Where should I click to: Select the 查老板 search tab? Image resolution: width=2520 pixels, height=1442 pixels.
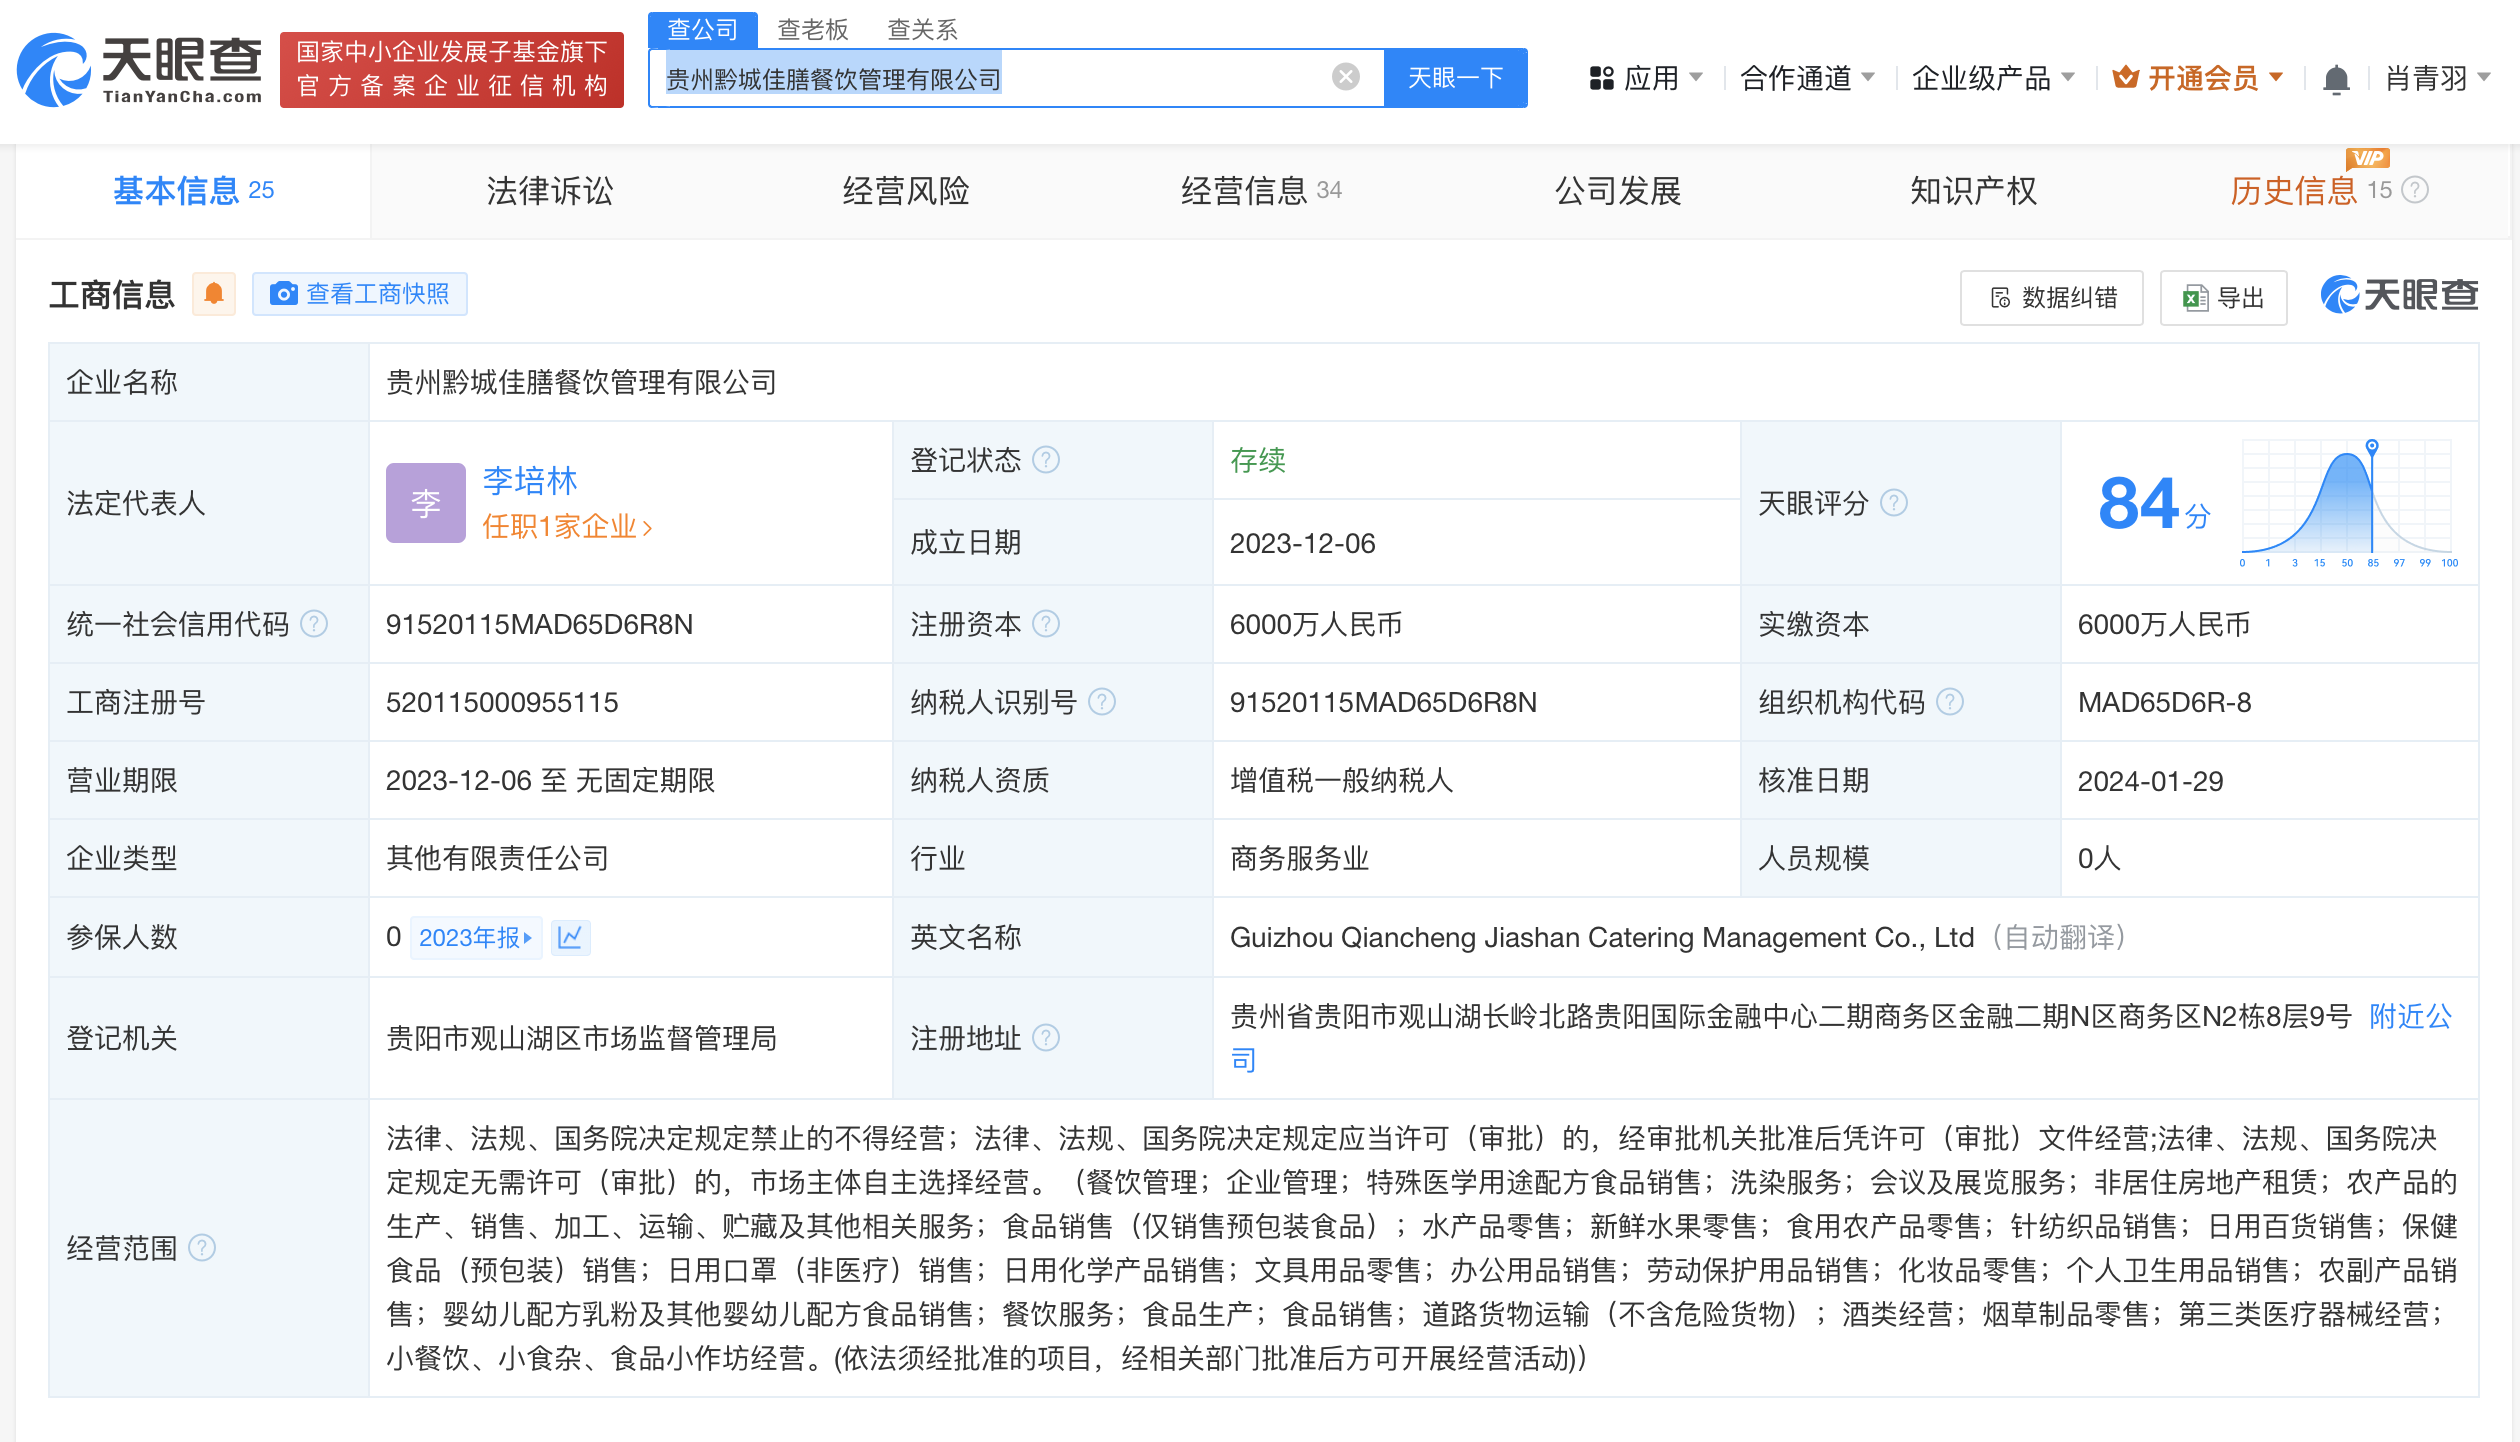[812, 29]
